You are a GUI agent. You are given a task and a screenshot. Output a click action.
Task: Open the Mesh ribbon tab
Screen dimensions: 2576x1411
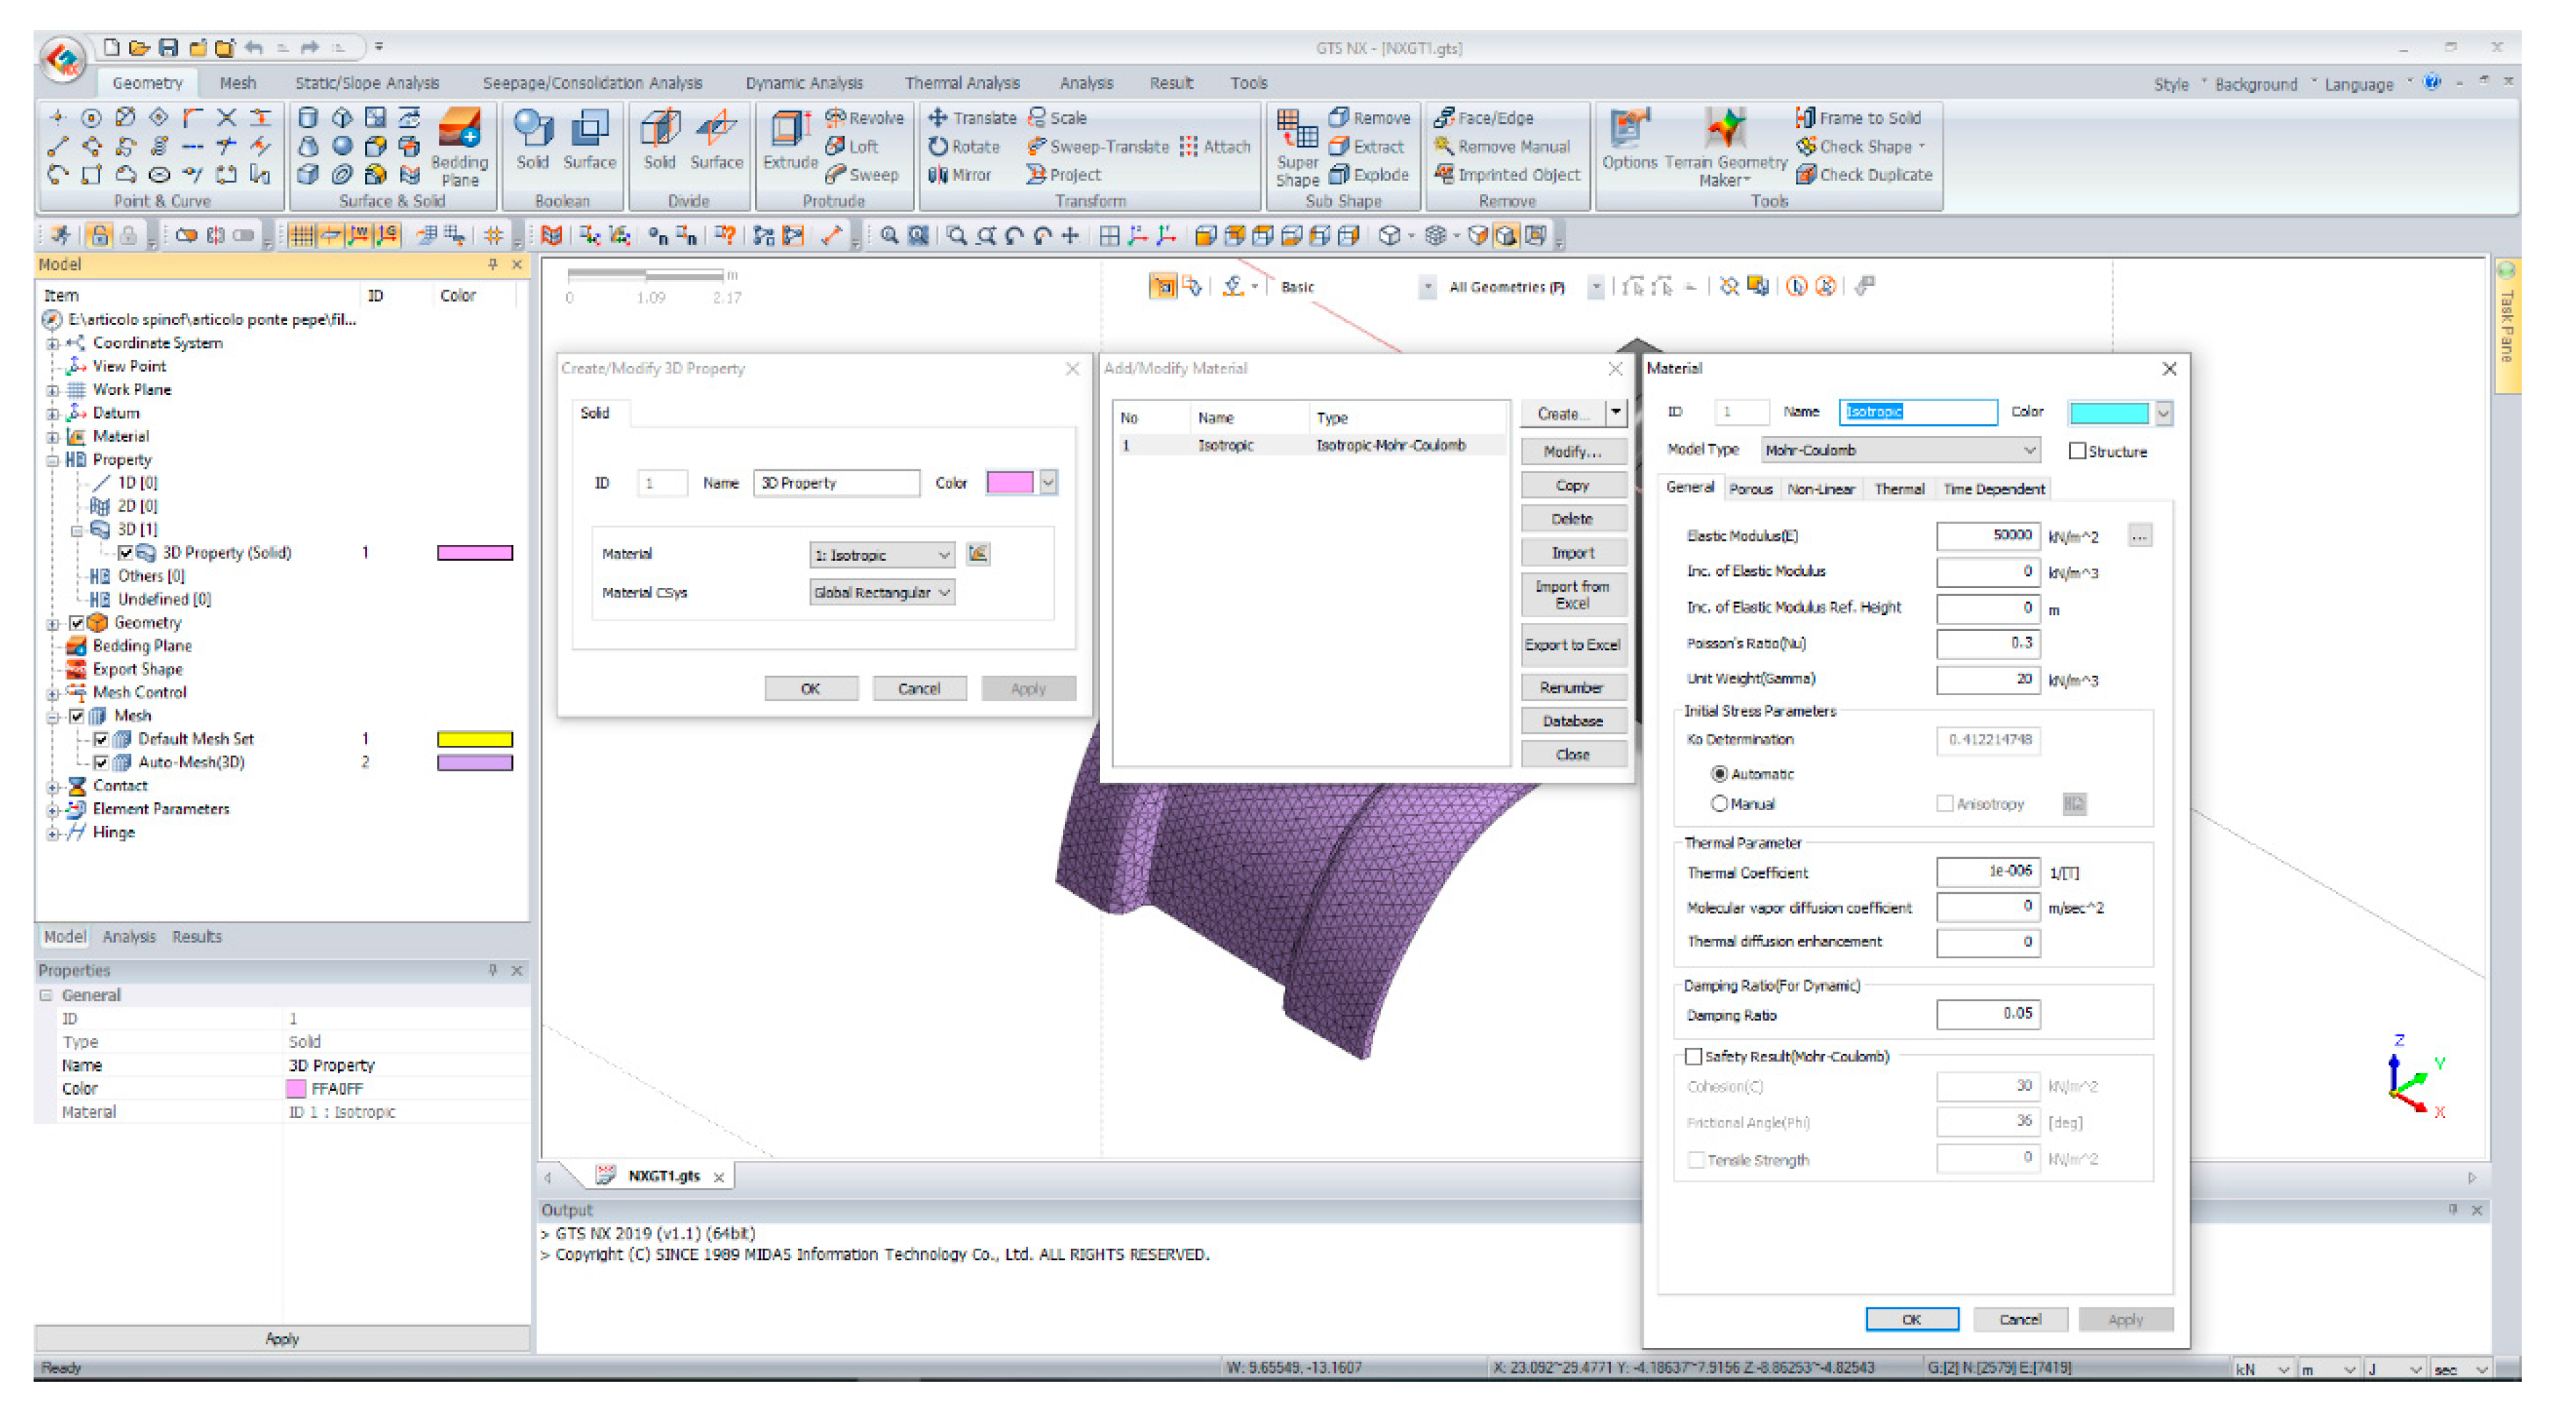coord(237,83)
